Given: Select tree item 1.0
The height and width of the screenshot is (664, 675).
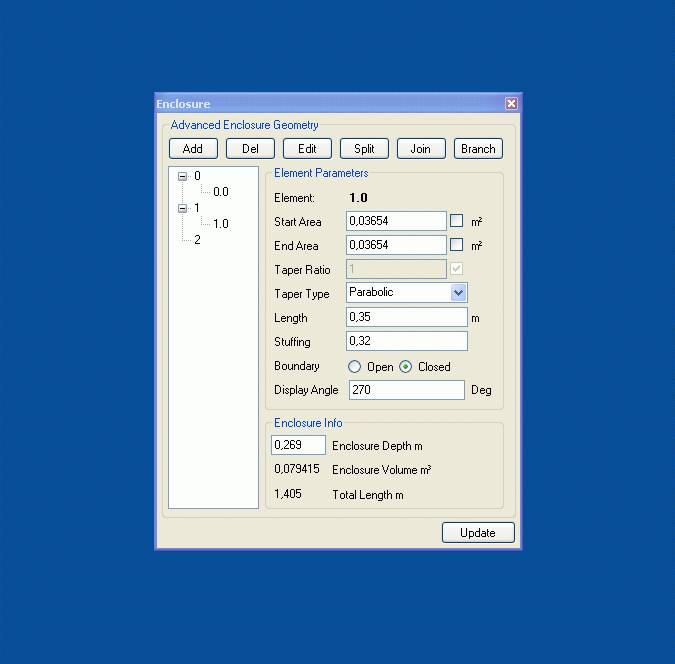Looking at the screenshot, I should (x=221, y=224).
